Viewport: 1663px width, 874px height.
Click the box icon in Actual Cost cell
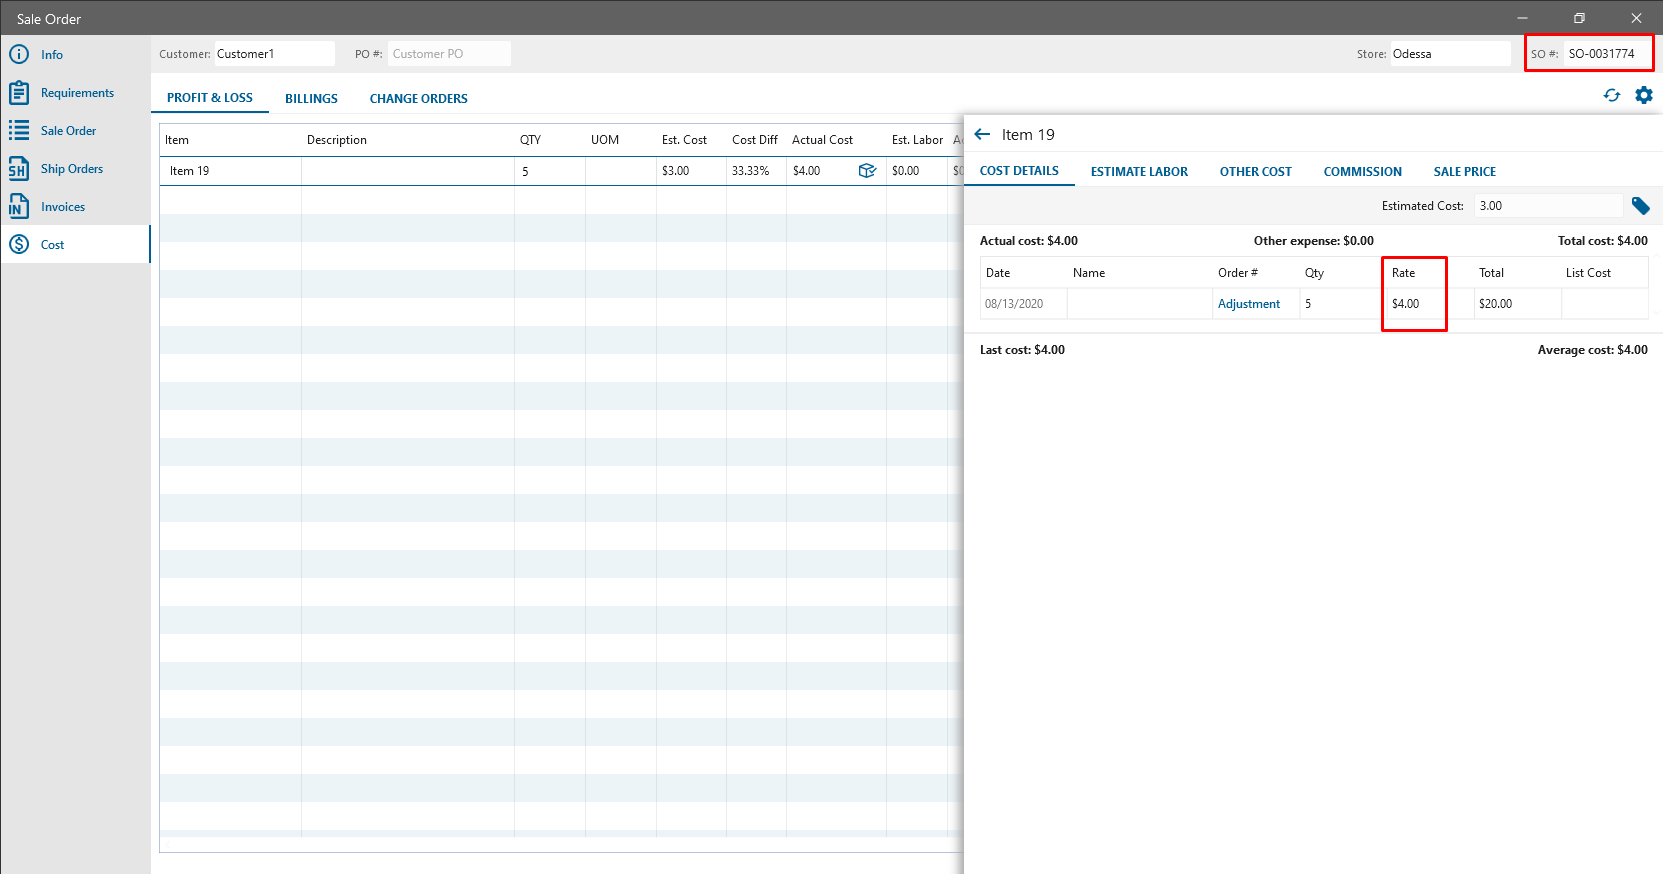867,171
